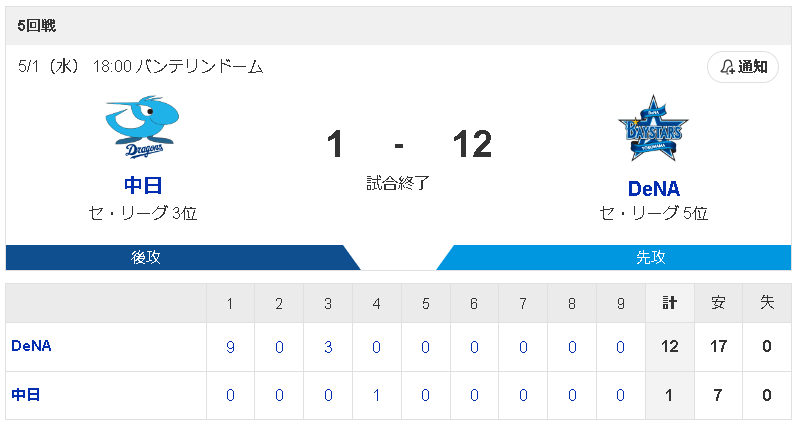The width and height of the screenshot is (797, 427).
Task: Open the 中日 team name link under logo
Action: pos(143,186)
